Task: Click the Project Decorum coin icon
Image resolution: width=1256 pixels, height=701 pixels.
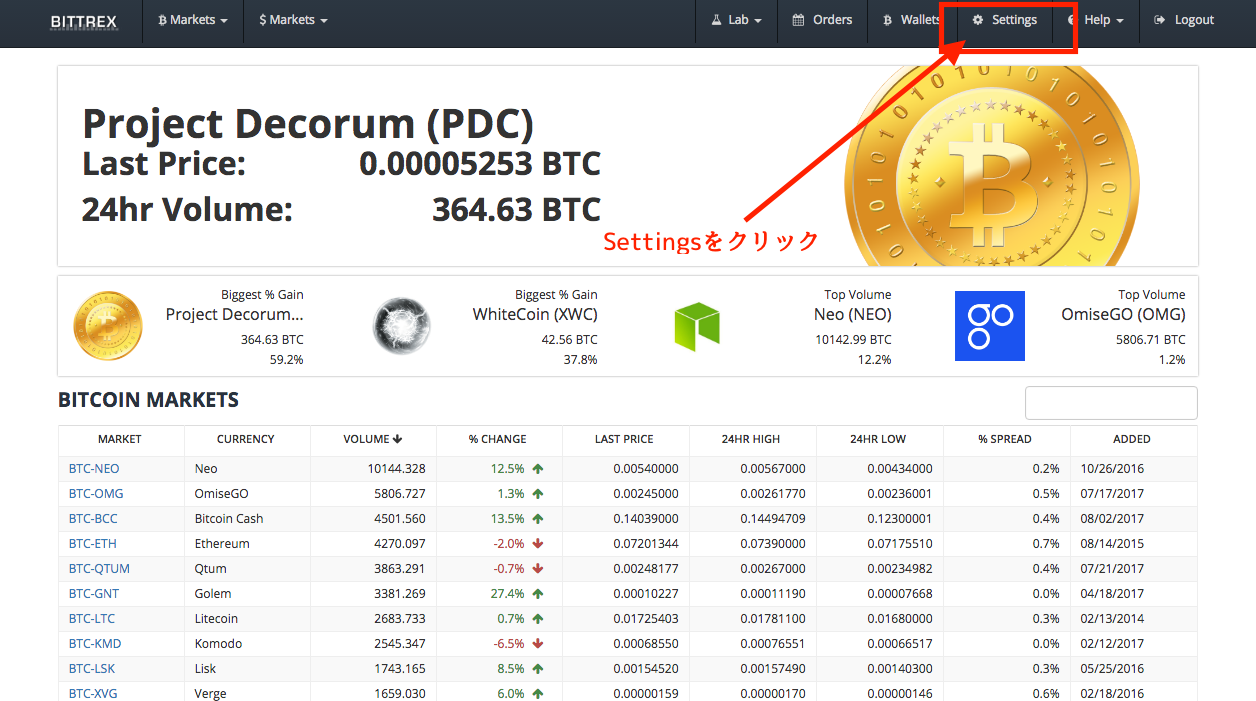Action: 108,326
